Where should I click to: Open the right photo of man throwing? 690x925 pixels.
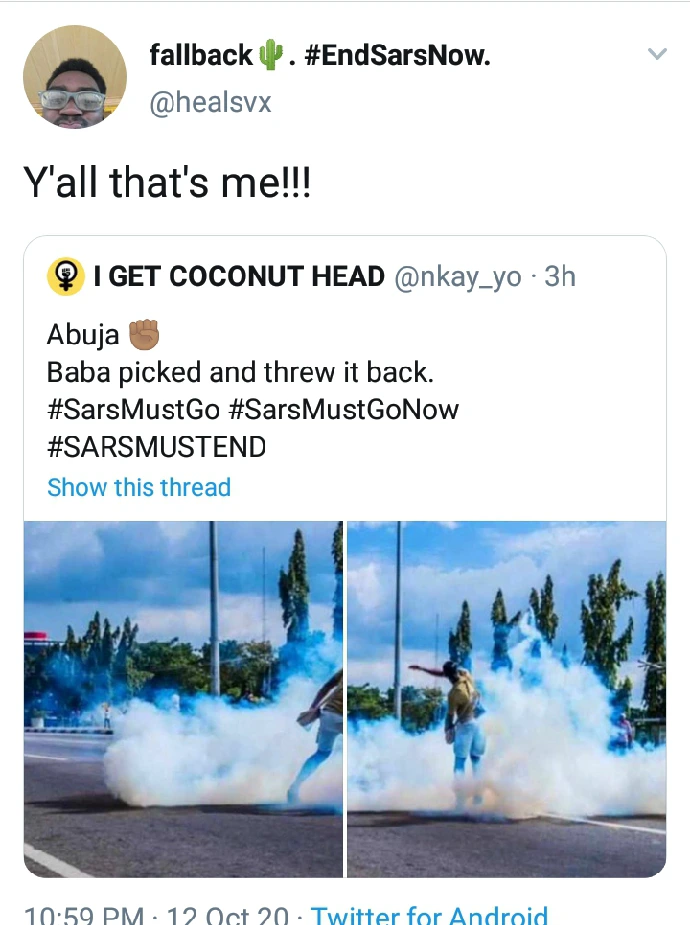coord(506,699)
